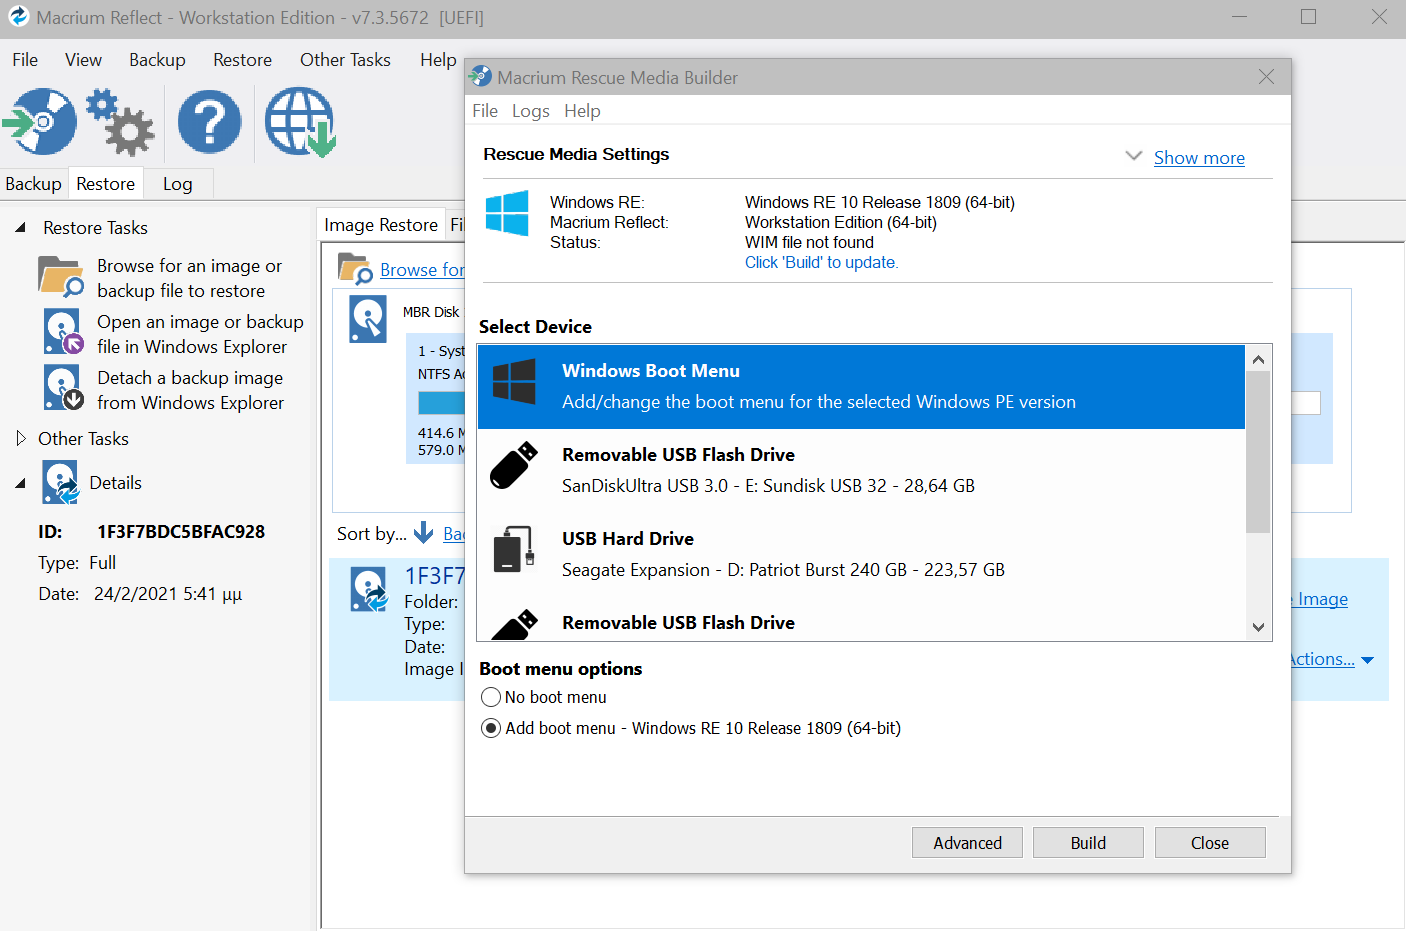Click the Macrium Rescue Media Builder title icon
The height and width of the screenshot is (931, 1406).
coord(481,76)
